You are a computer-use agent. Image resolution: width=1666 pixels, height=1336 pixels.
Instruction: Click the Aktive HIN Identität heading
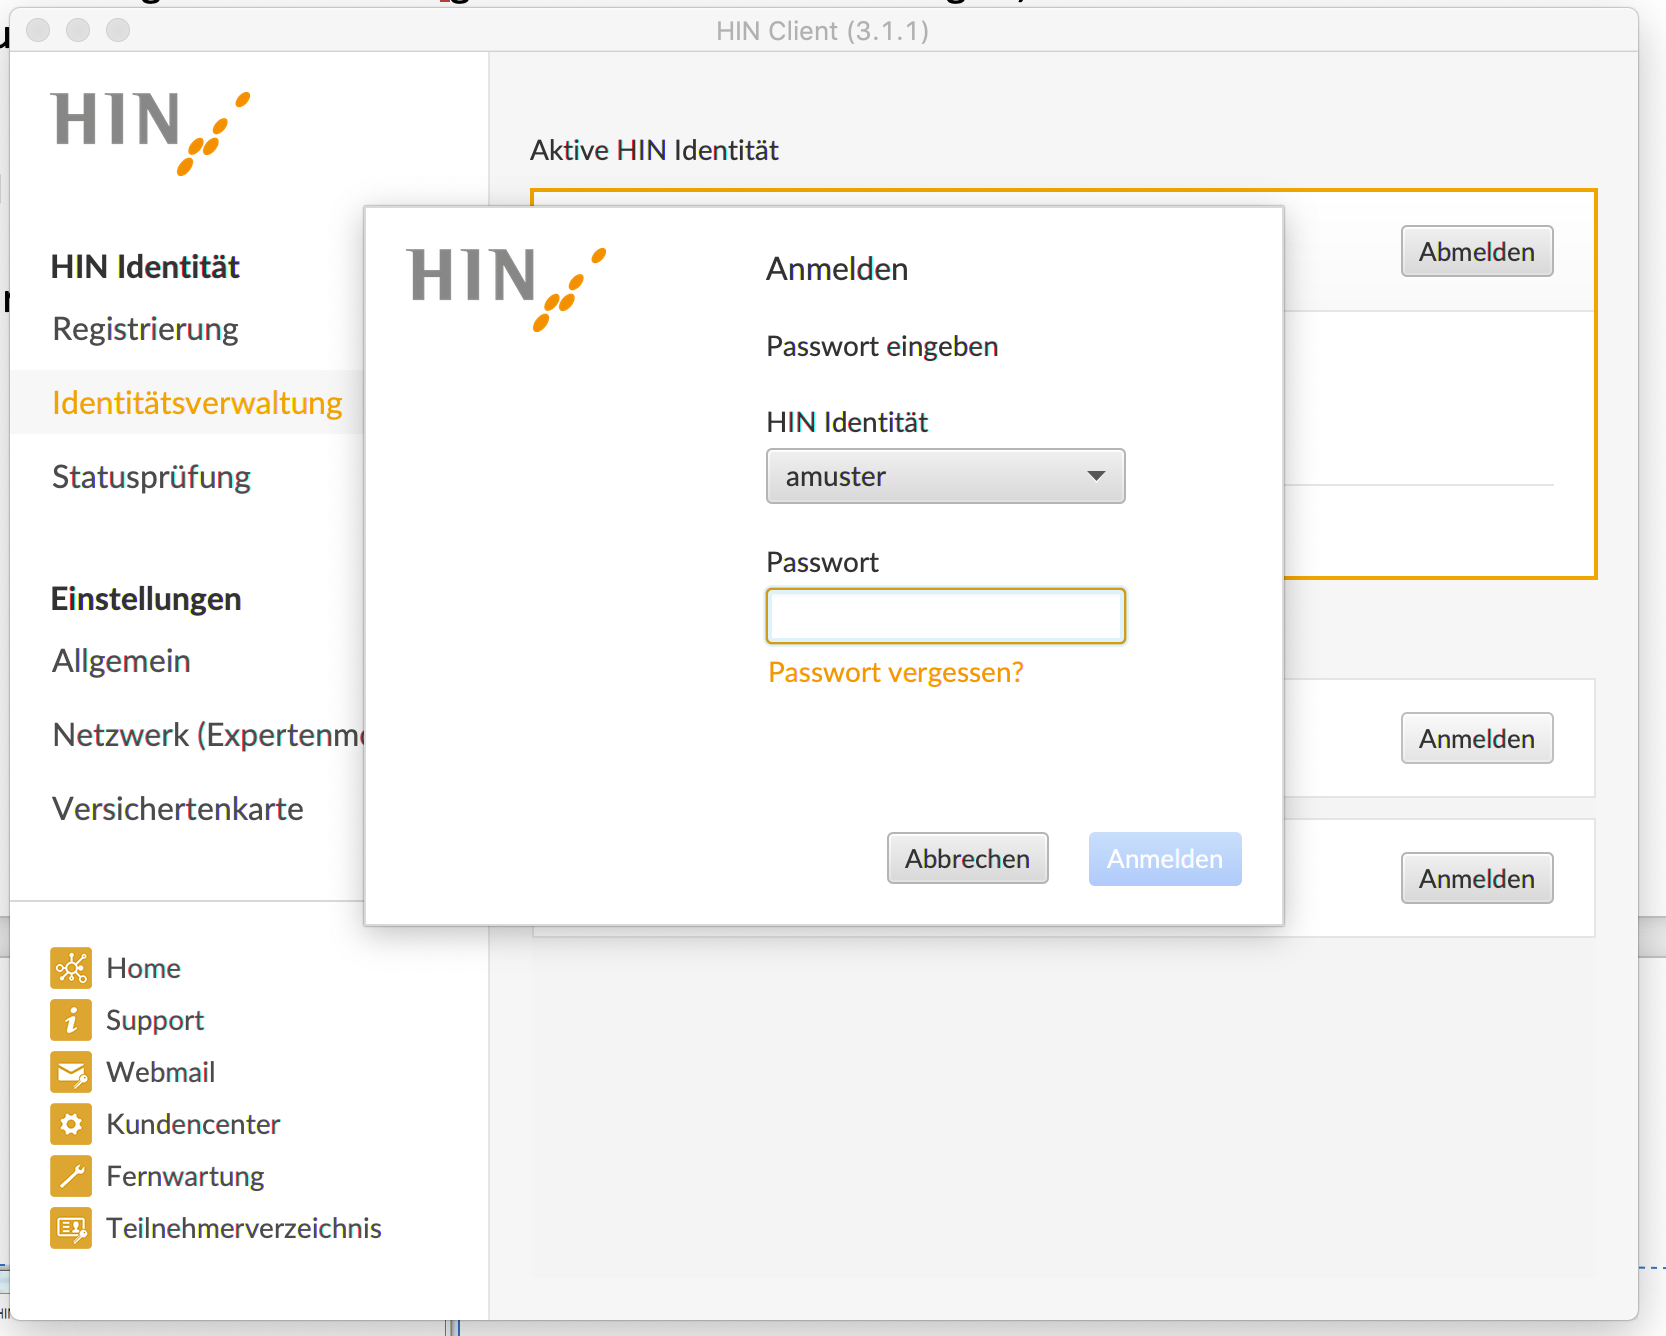point(654,150)
